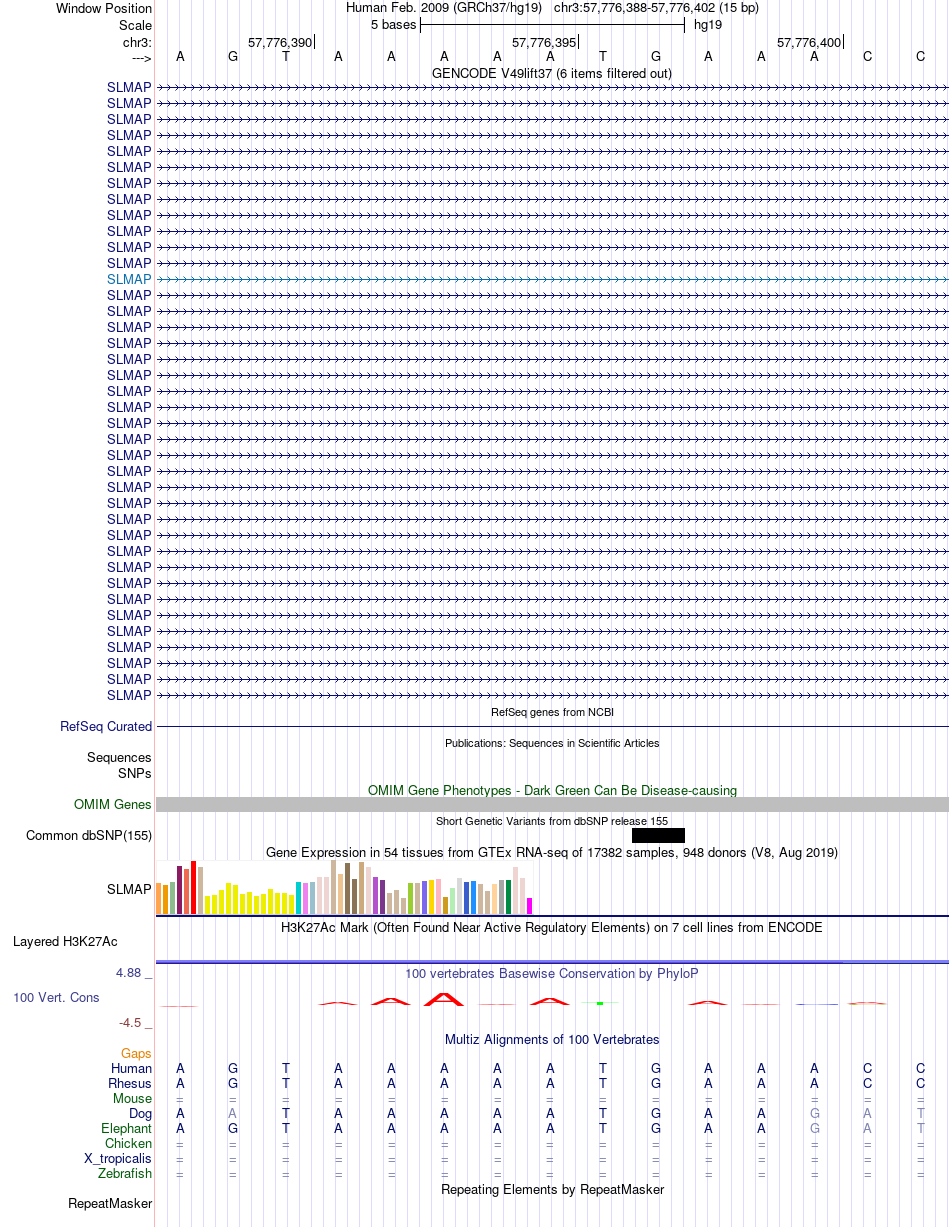The image size is (950, 1227).
Task: Click 'Multiz Alignments of 100 Vertebrates' title
Action: (552, 1039)
